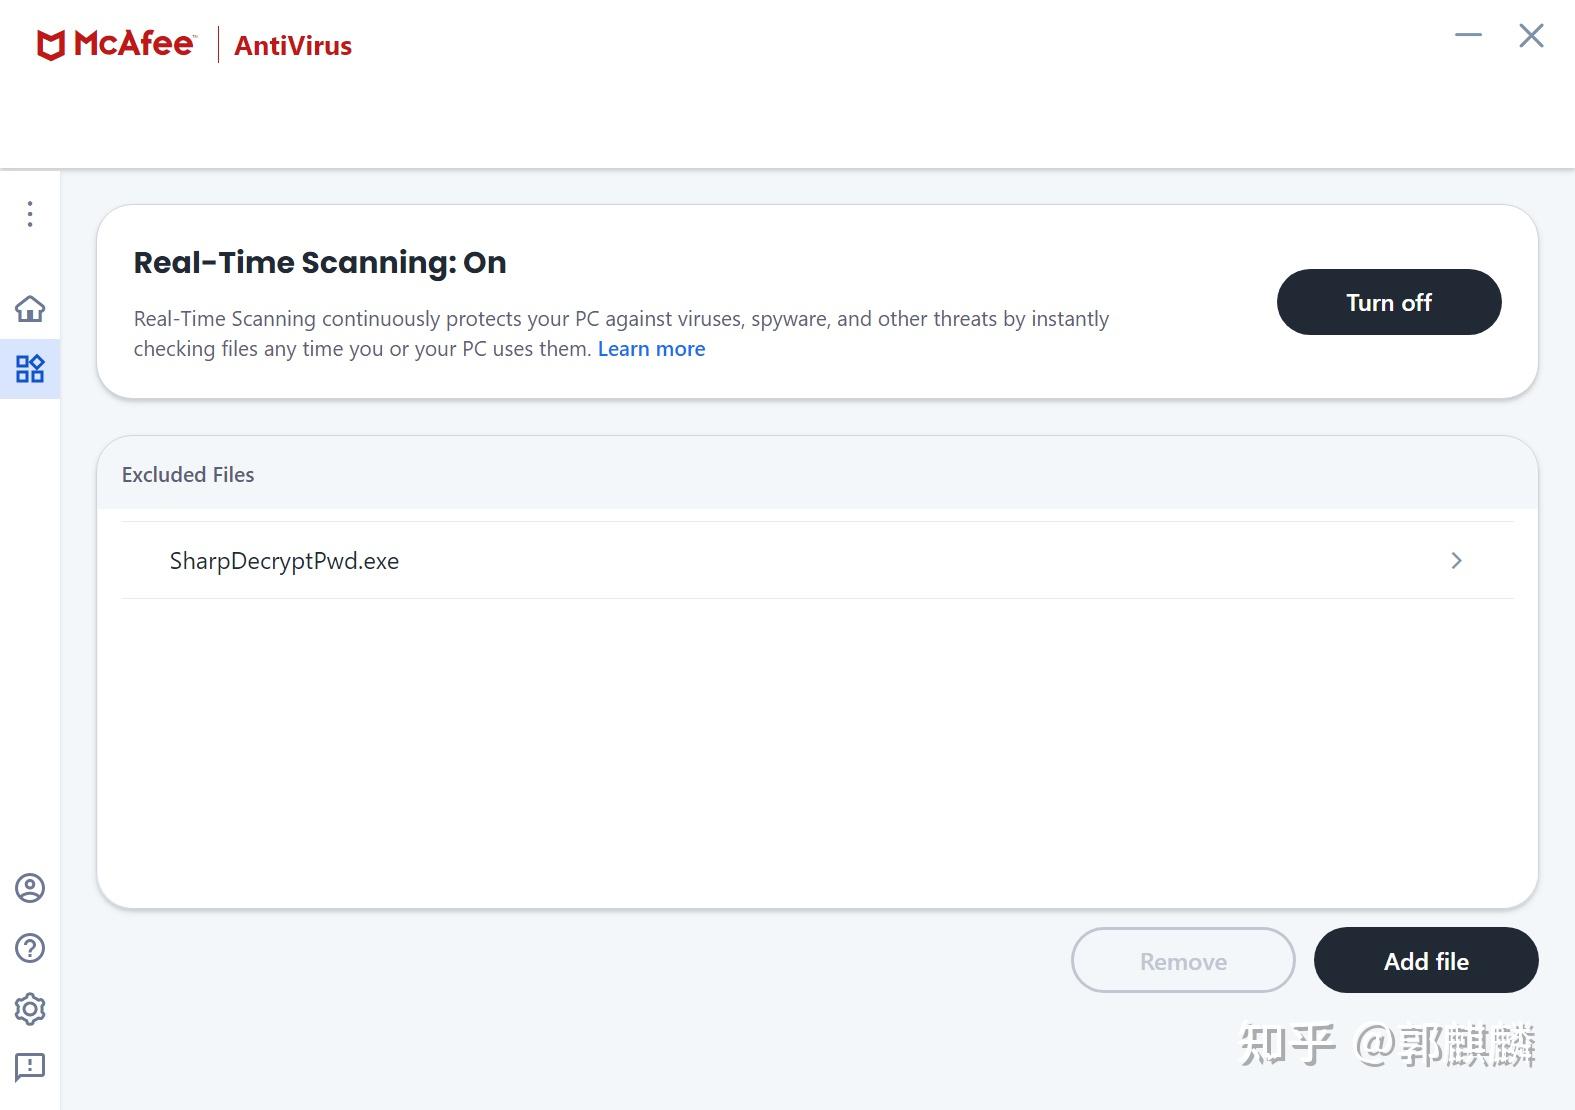Image resolution: width=1575 pixels, height=1110 pixels.
Task: Open the Settings gear icon
Action: pos(30,1009)
